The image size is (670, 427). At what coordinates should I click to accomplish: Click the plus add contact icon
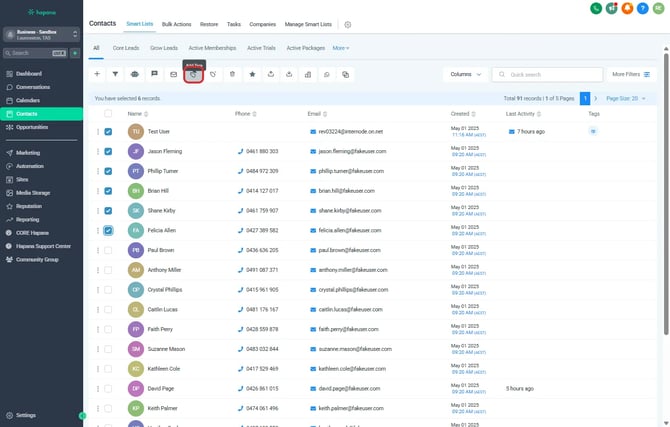(x=97, y=74)
